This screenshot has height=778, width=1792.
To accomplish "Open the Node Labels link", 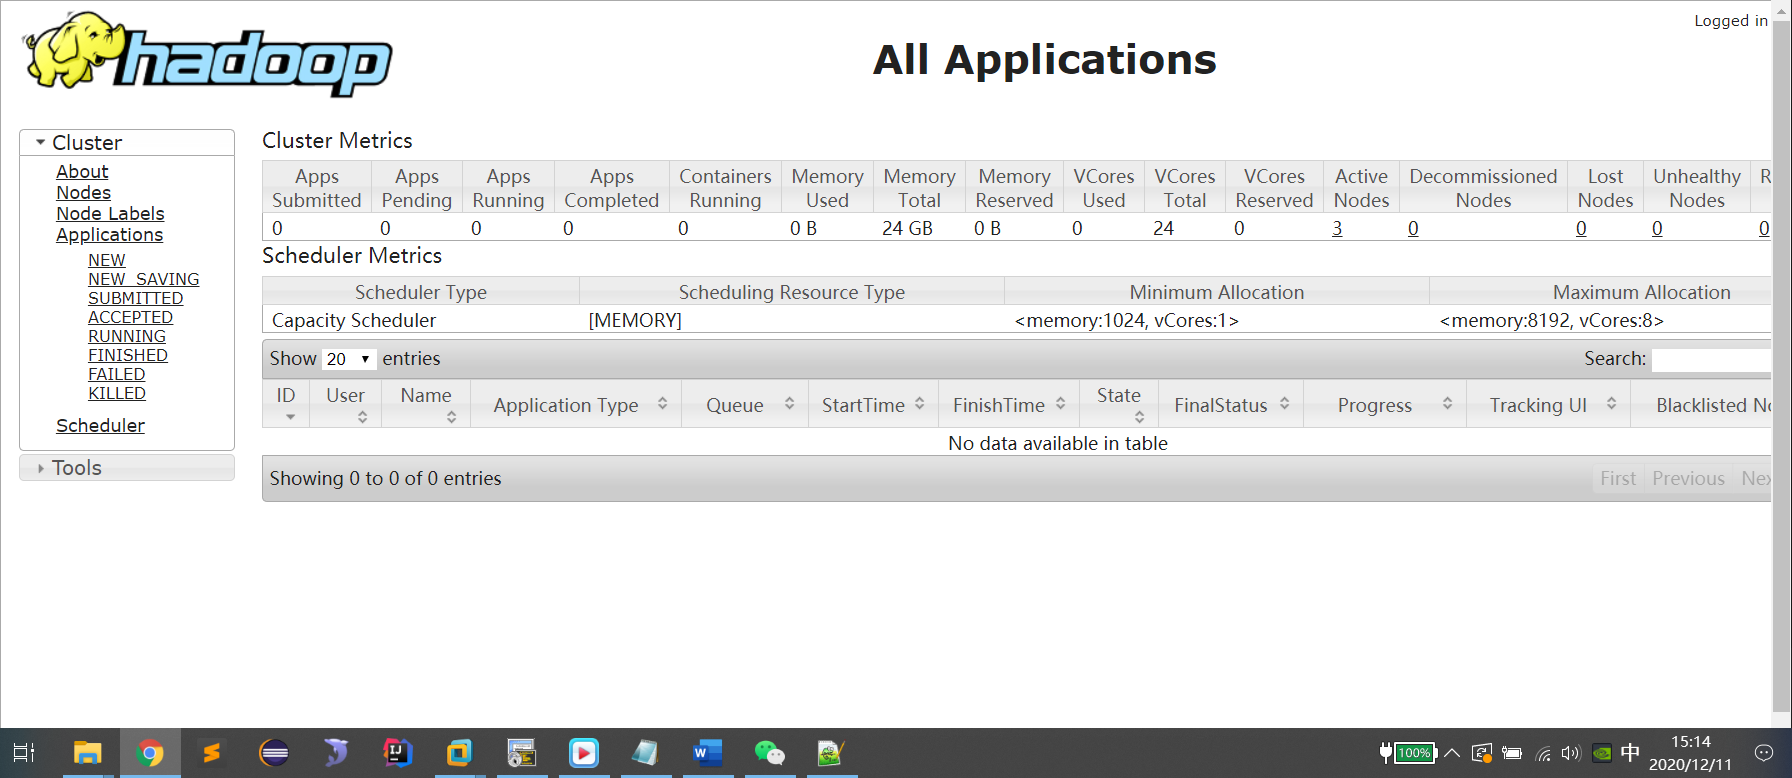I will pyautogui.click(x=110, y=214).
